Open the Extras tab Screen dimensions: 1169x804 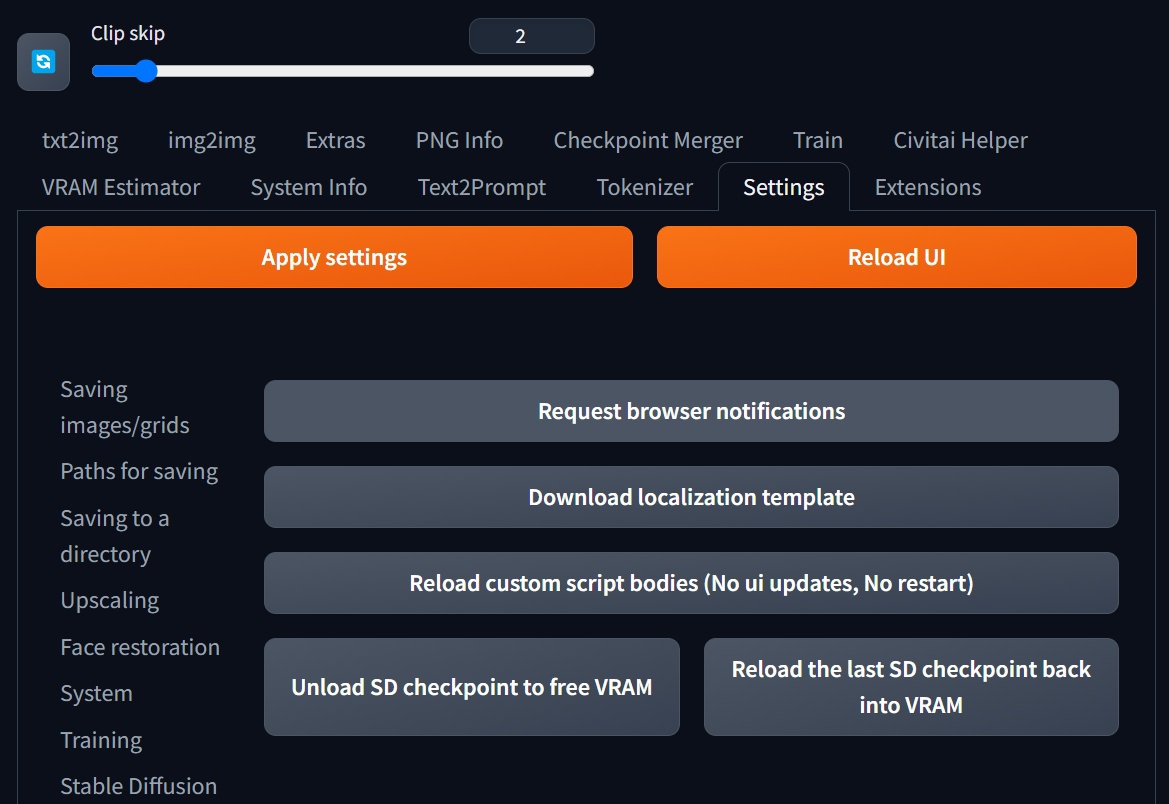coord(335,140)
